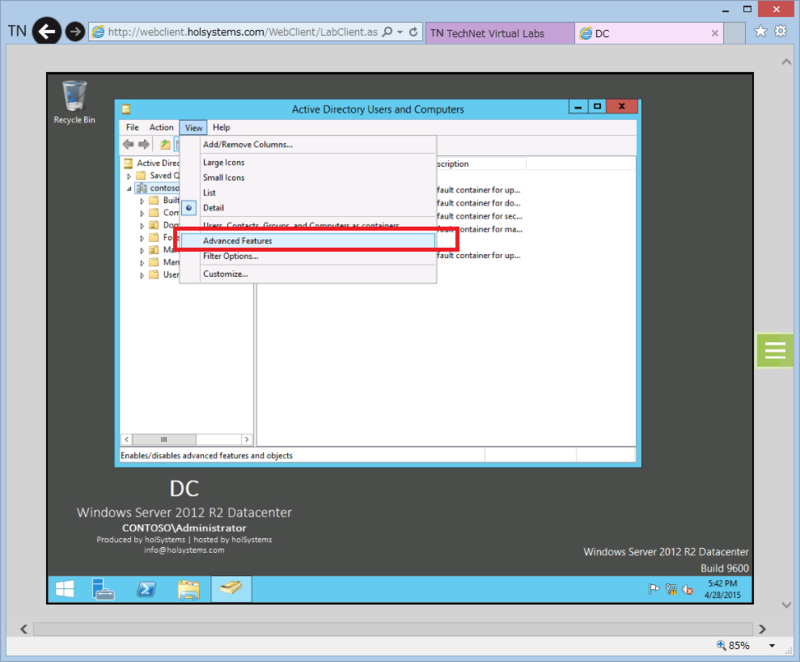Open the address bar dropdown arrow

(401, 32)
